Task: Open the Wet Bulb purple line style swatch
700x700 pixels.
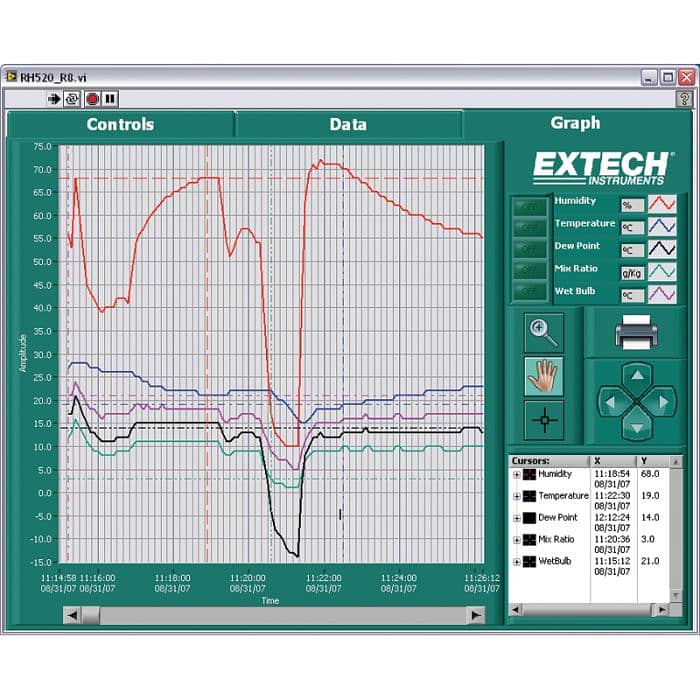Action: [662, 294]
